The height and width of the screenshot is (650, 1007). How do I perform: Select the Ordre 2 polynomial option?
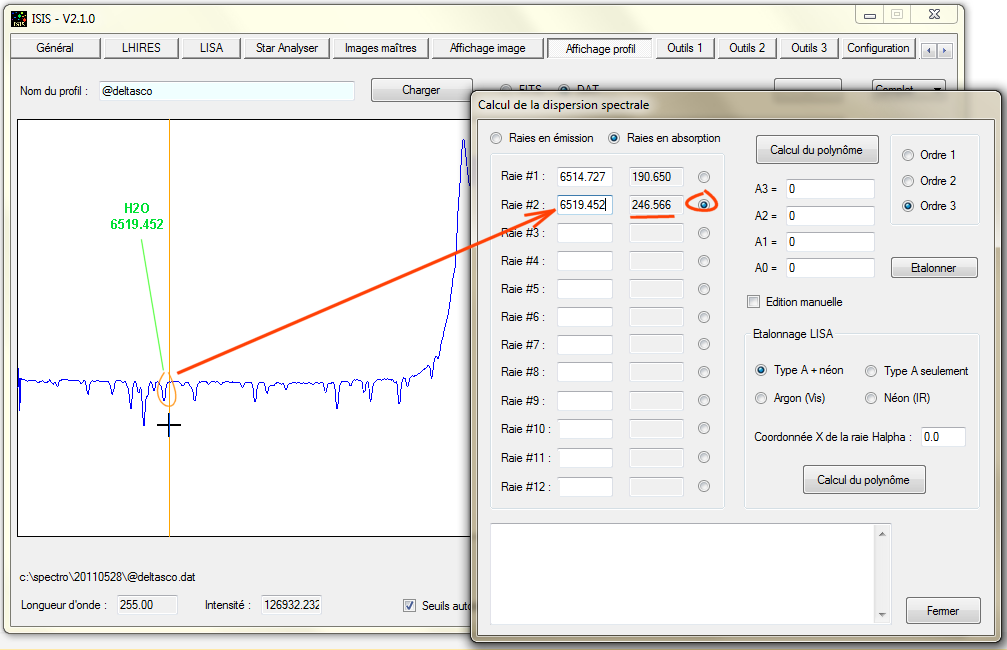(908, 181)
